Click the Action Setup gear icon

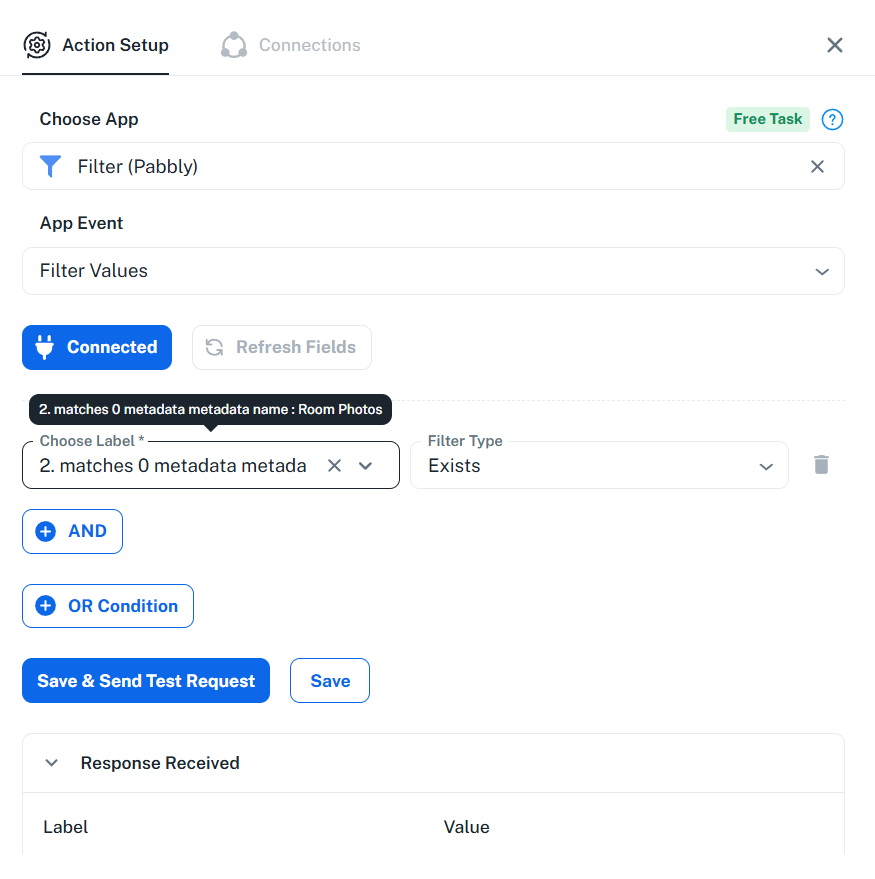tap(37, 45)
